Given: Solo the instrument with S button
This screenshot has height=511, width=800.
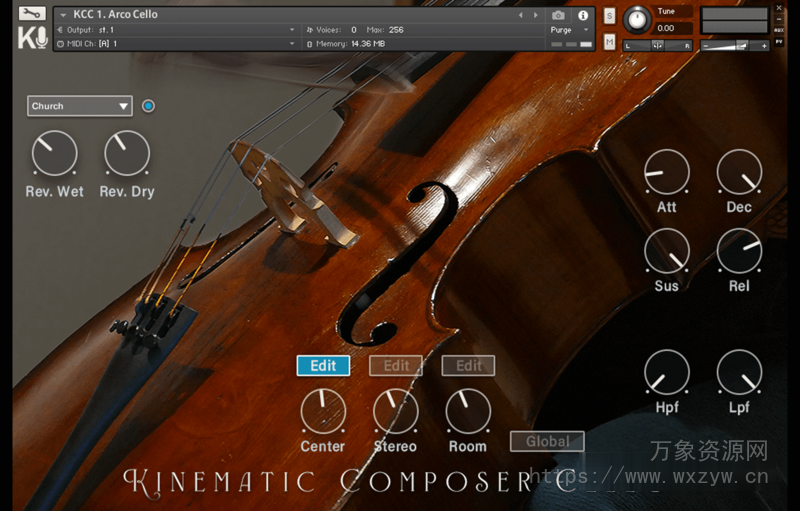Looking at the screenshot, I should click(609, 16).
